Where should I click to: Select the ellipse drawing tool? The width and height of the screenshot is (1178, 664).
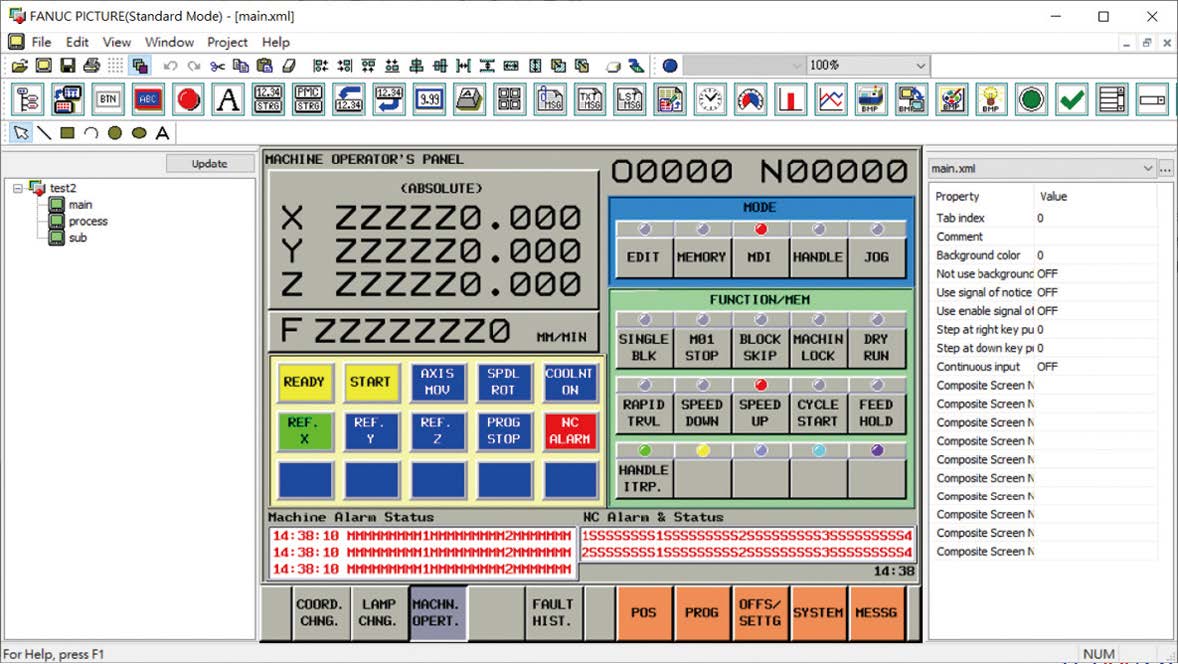pos(139,133)
